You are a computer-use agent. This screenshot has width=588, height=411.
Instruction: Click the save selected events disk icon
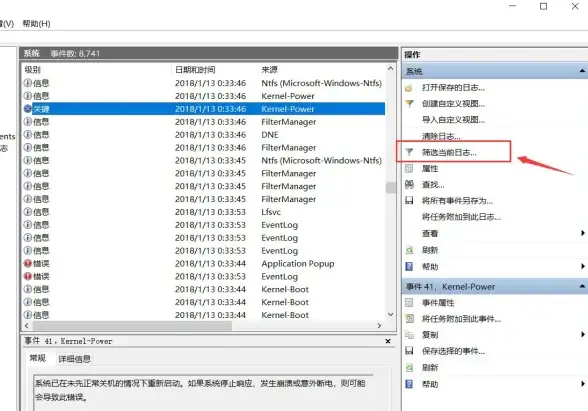tap(409, 351)
